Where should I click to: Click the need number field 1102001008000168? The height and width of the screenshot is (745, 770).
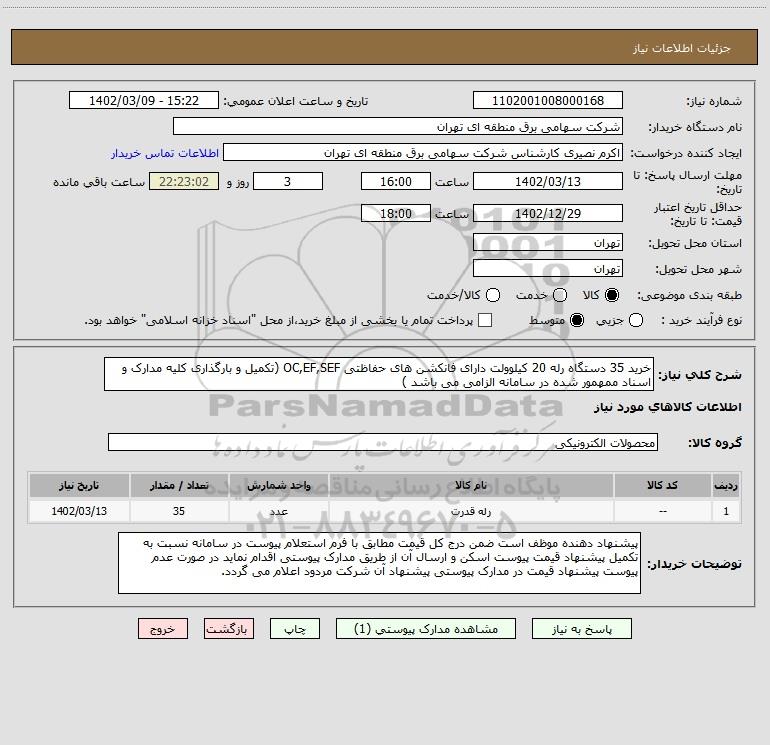click(x=548, y=100)
